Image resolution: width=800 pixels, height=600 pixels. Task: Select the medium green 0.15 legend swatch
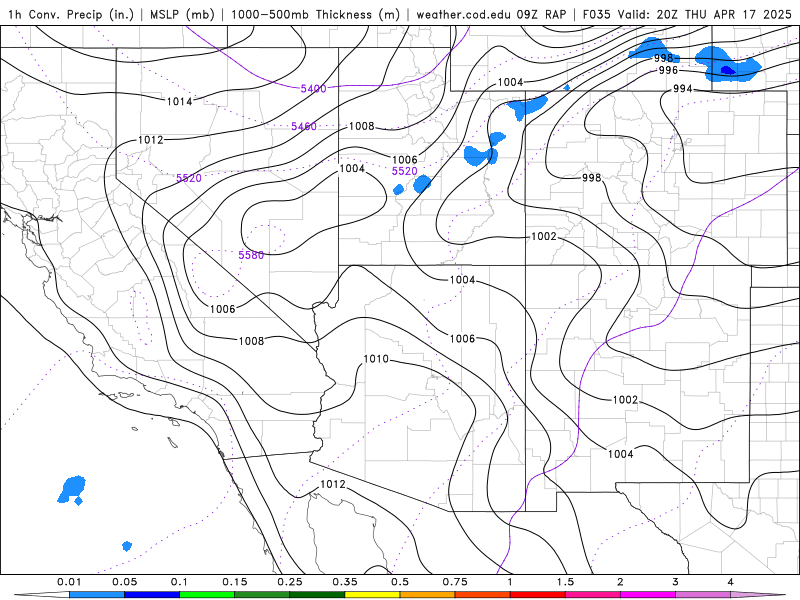pyautogui.click(x=262, y=595)
